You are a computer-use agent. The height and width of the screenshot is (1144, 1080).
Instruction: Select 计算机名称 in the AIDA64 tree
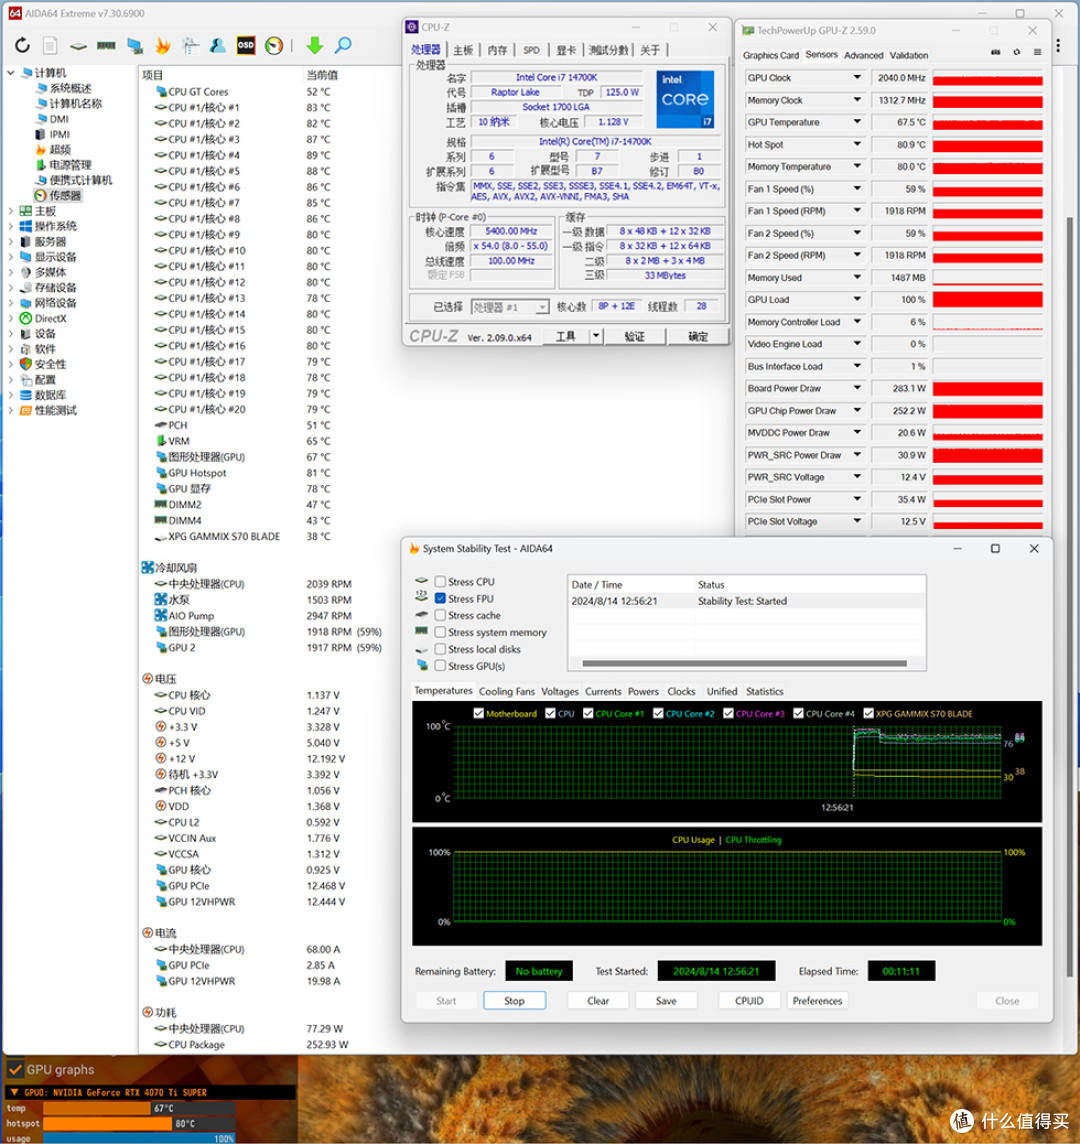click(x=75, y=104)
